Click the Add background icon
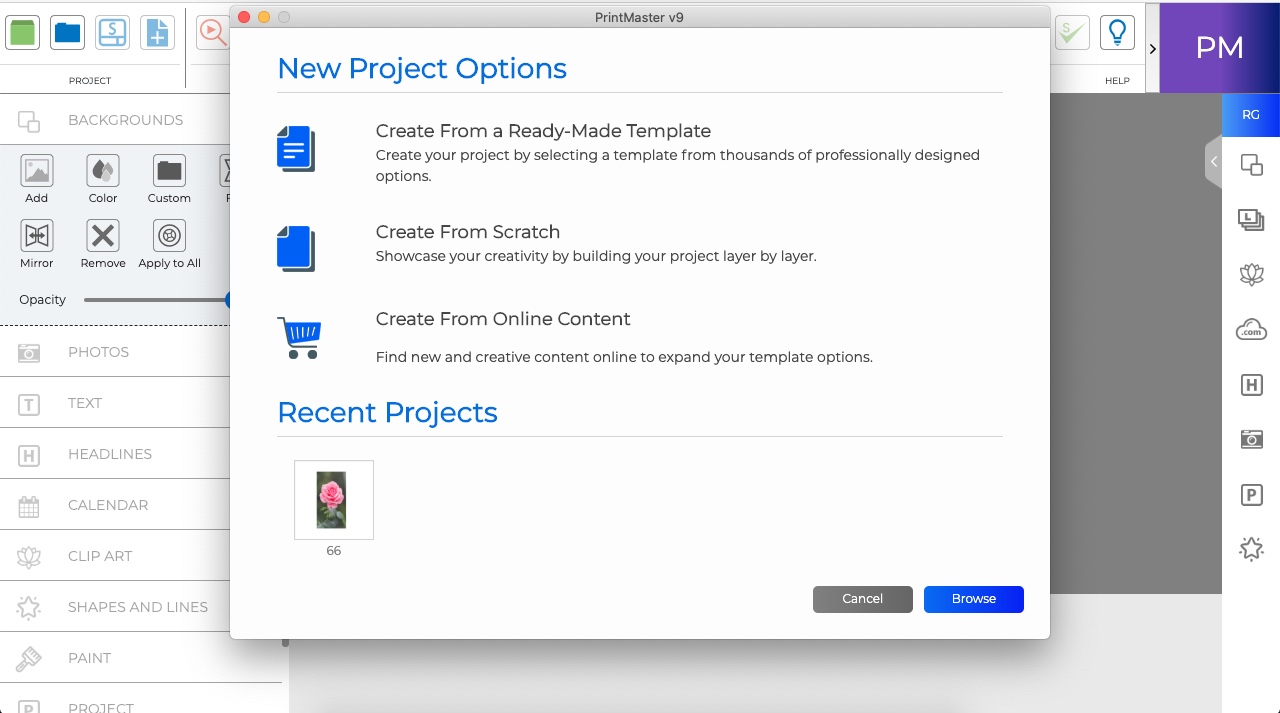 37,171
